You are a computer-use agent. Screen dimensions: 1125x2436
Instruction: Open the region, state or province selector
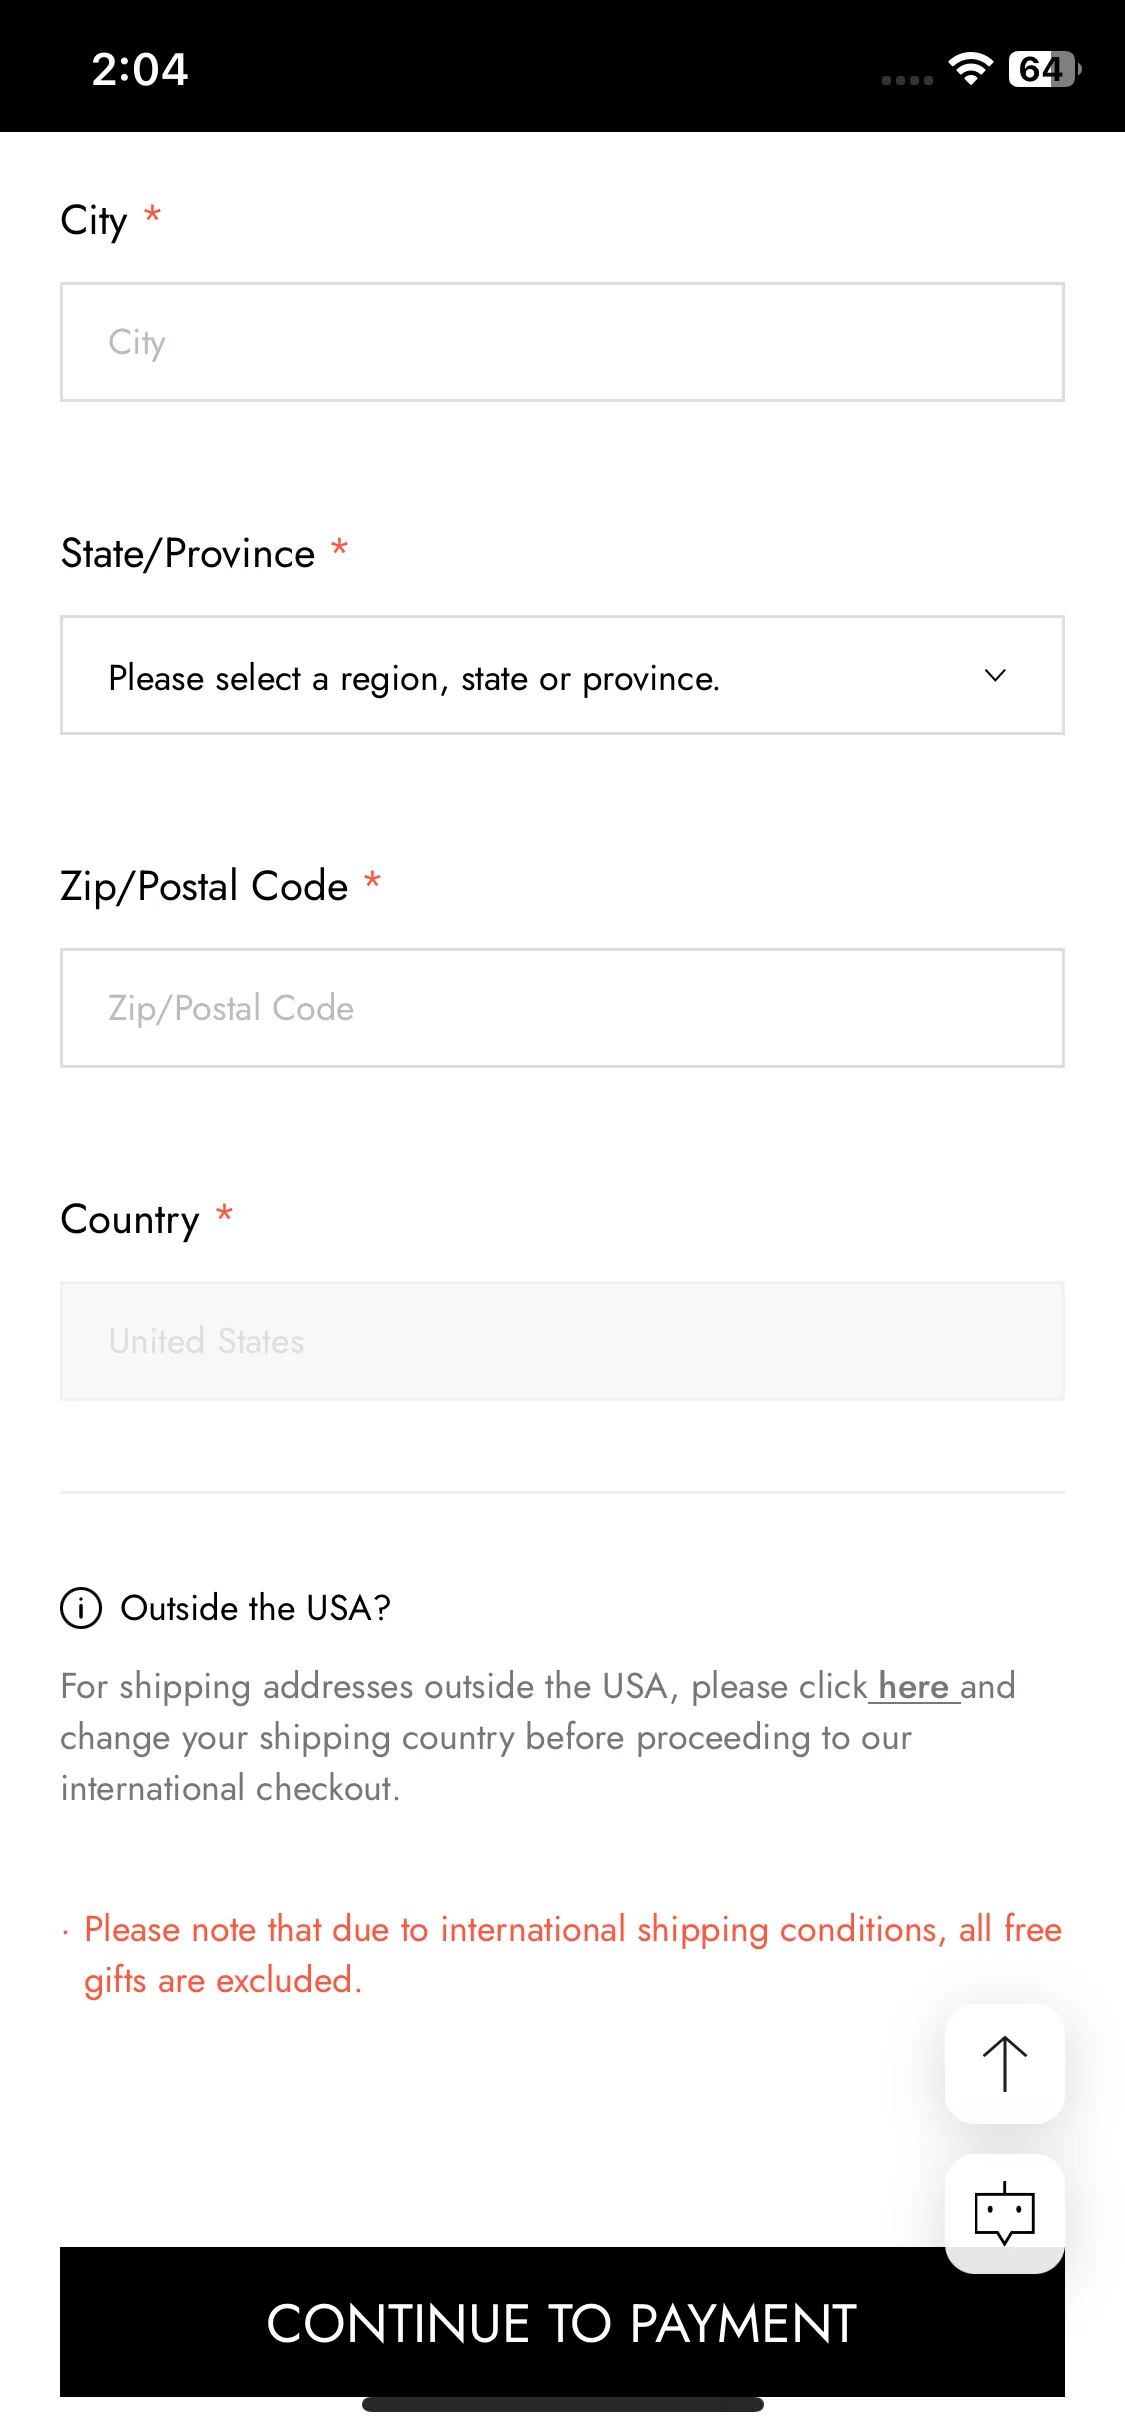tap(562, 676)
